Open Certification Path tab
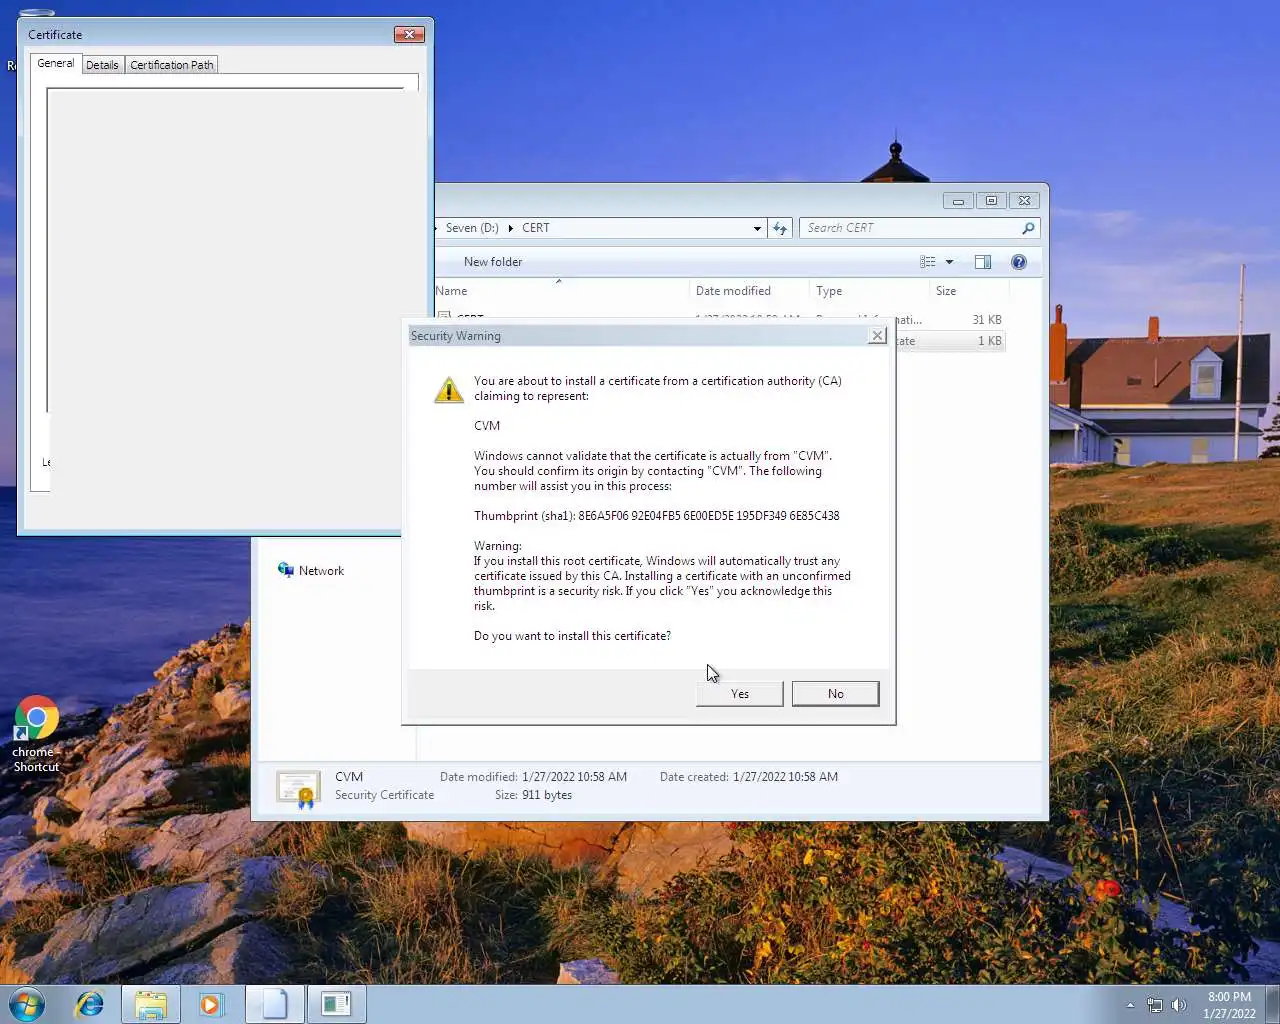This screenshot has width=1280, height=1024. 172,65
